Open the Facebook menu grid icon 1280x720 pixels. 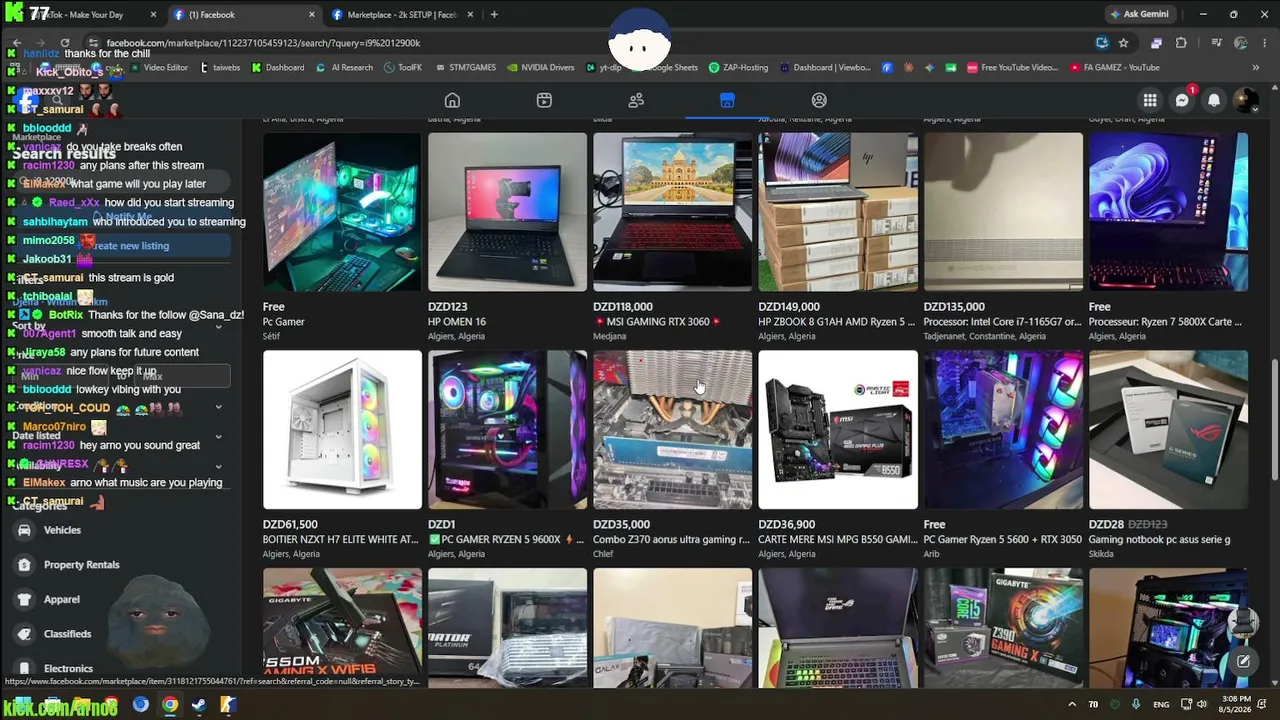(x=1150, y=100)
